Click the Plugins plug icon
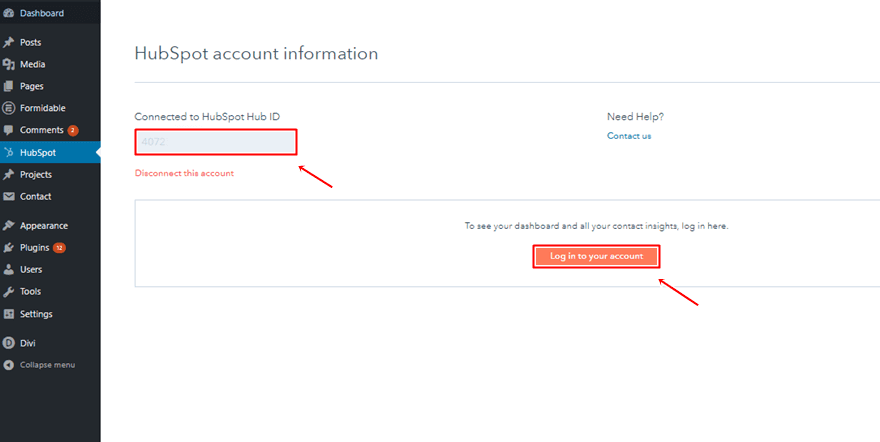Image resolution: width=880 pixels, height=442 pixels. pos(8,247)
